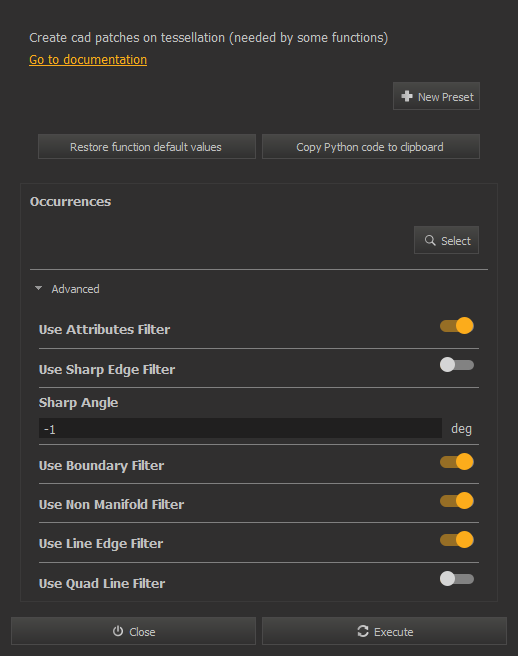Click the Advanced section label

tap(75, 289)
